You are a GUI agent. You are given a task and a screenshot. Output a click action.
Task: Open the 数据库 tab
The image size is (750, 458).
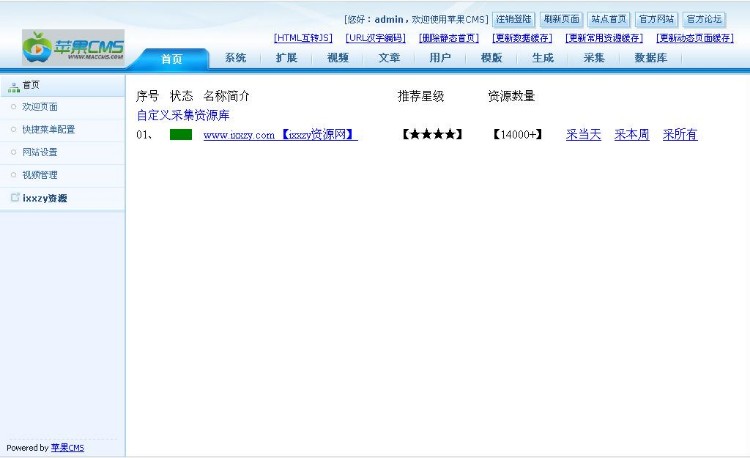point(651,58)
